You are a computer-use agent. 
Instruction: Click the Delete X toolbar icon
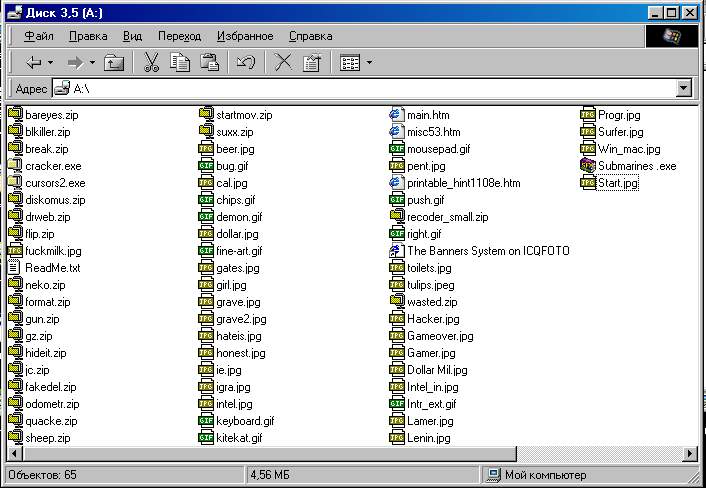coord(283,63)
